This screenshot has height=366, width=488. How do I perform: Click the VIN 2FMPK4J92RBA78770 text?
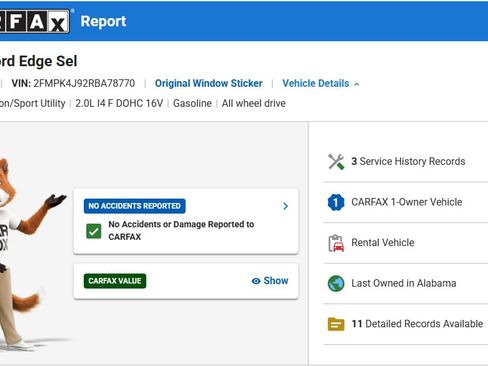click(73, 83)
